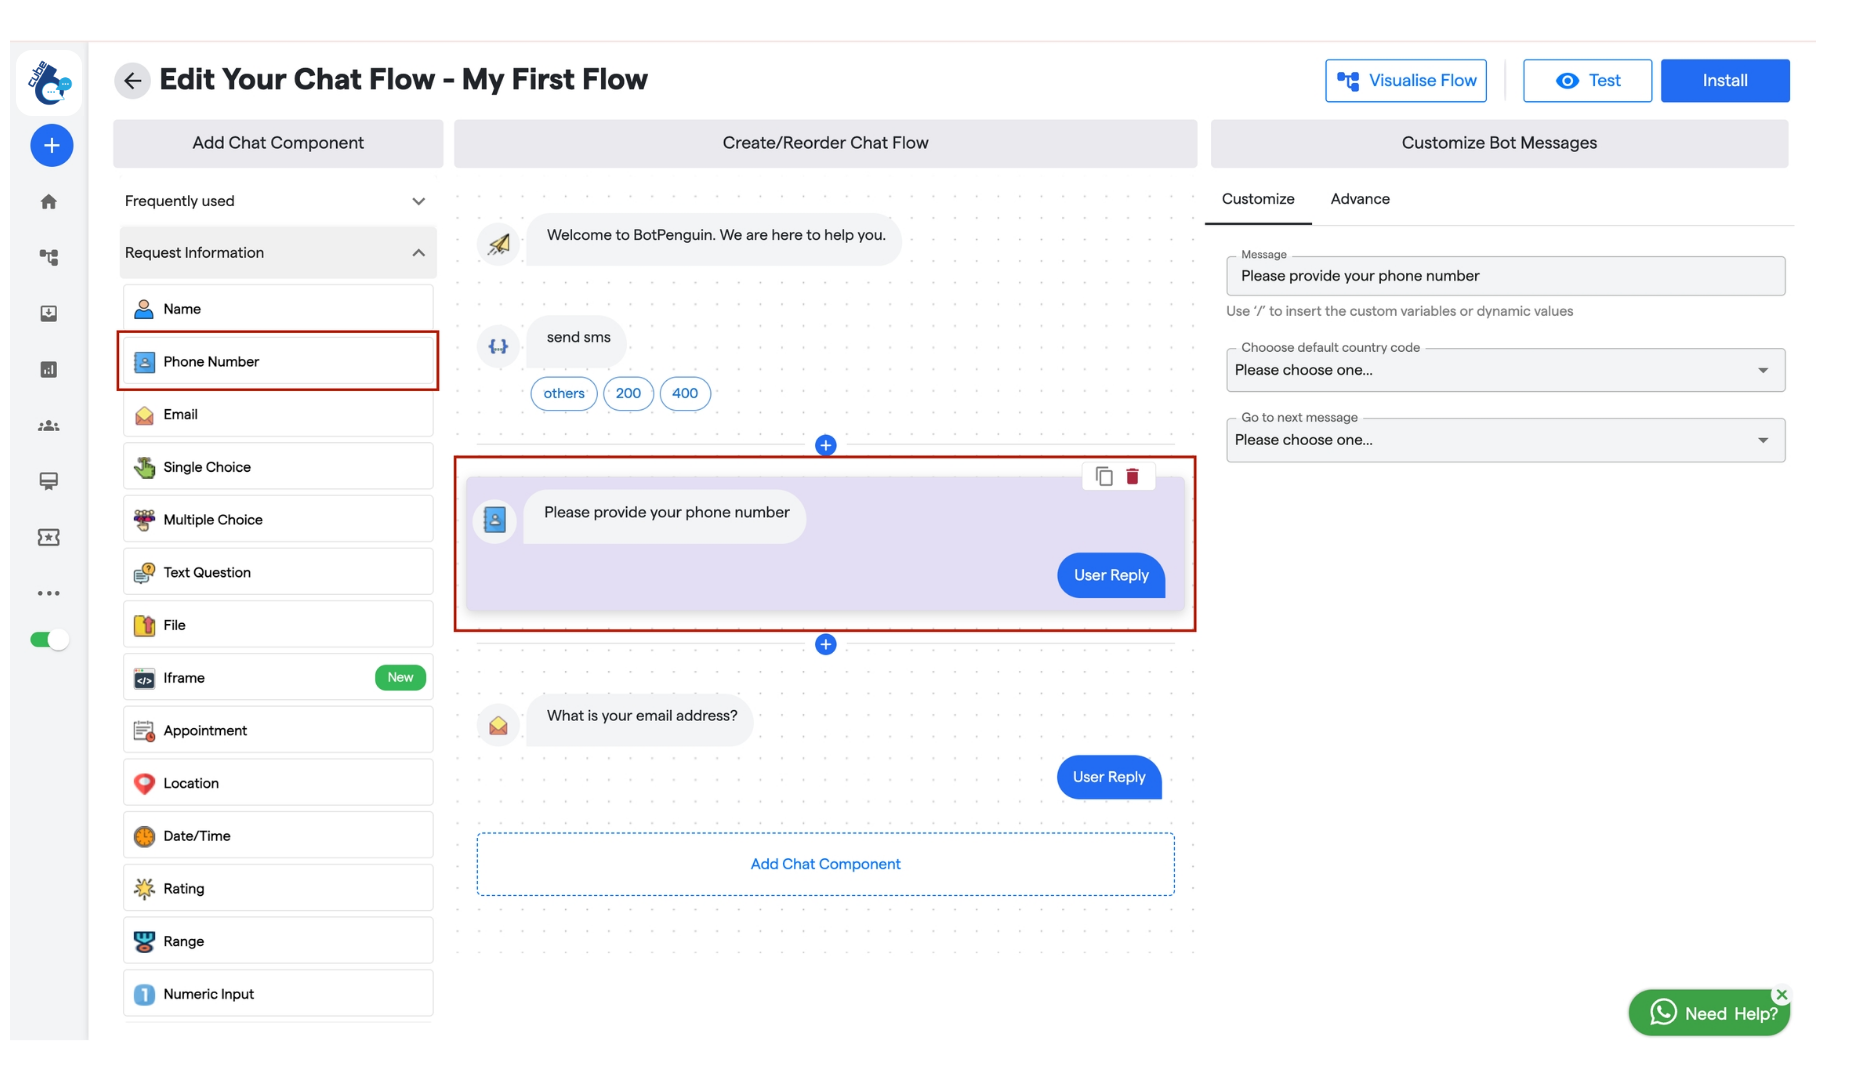Open the chat flows icon in the sidebar
Image resolution: width=1866 pixels, height=1080 pixels.
[48, 257]
